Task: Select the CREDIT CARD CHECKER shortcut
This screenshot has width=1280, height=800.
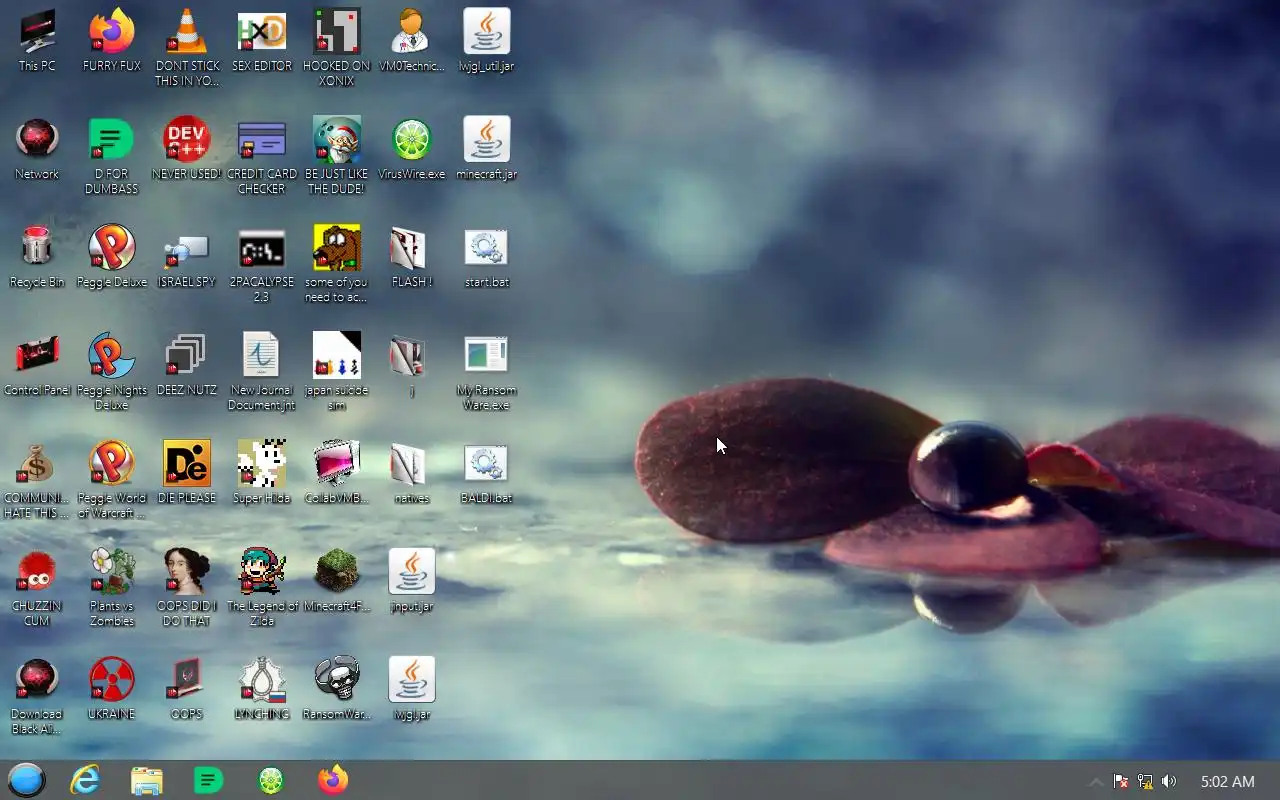Action: click(x=262, y=156)
